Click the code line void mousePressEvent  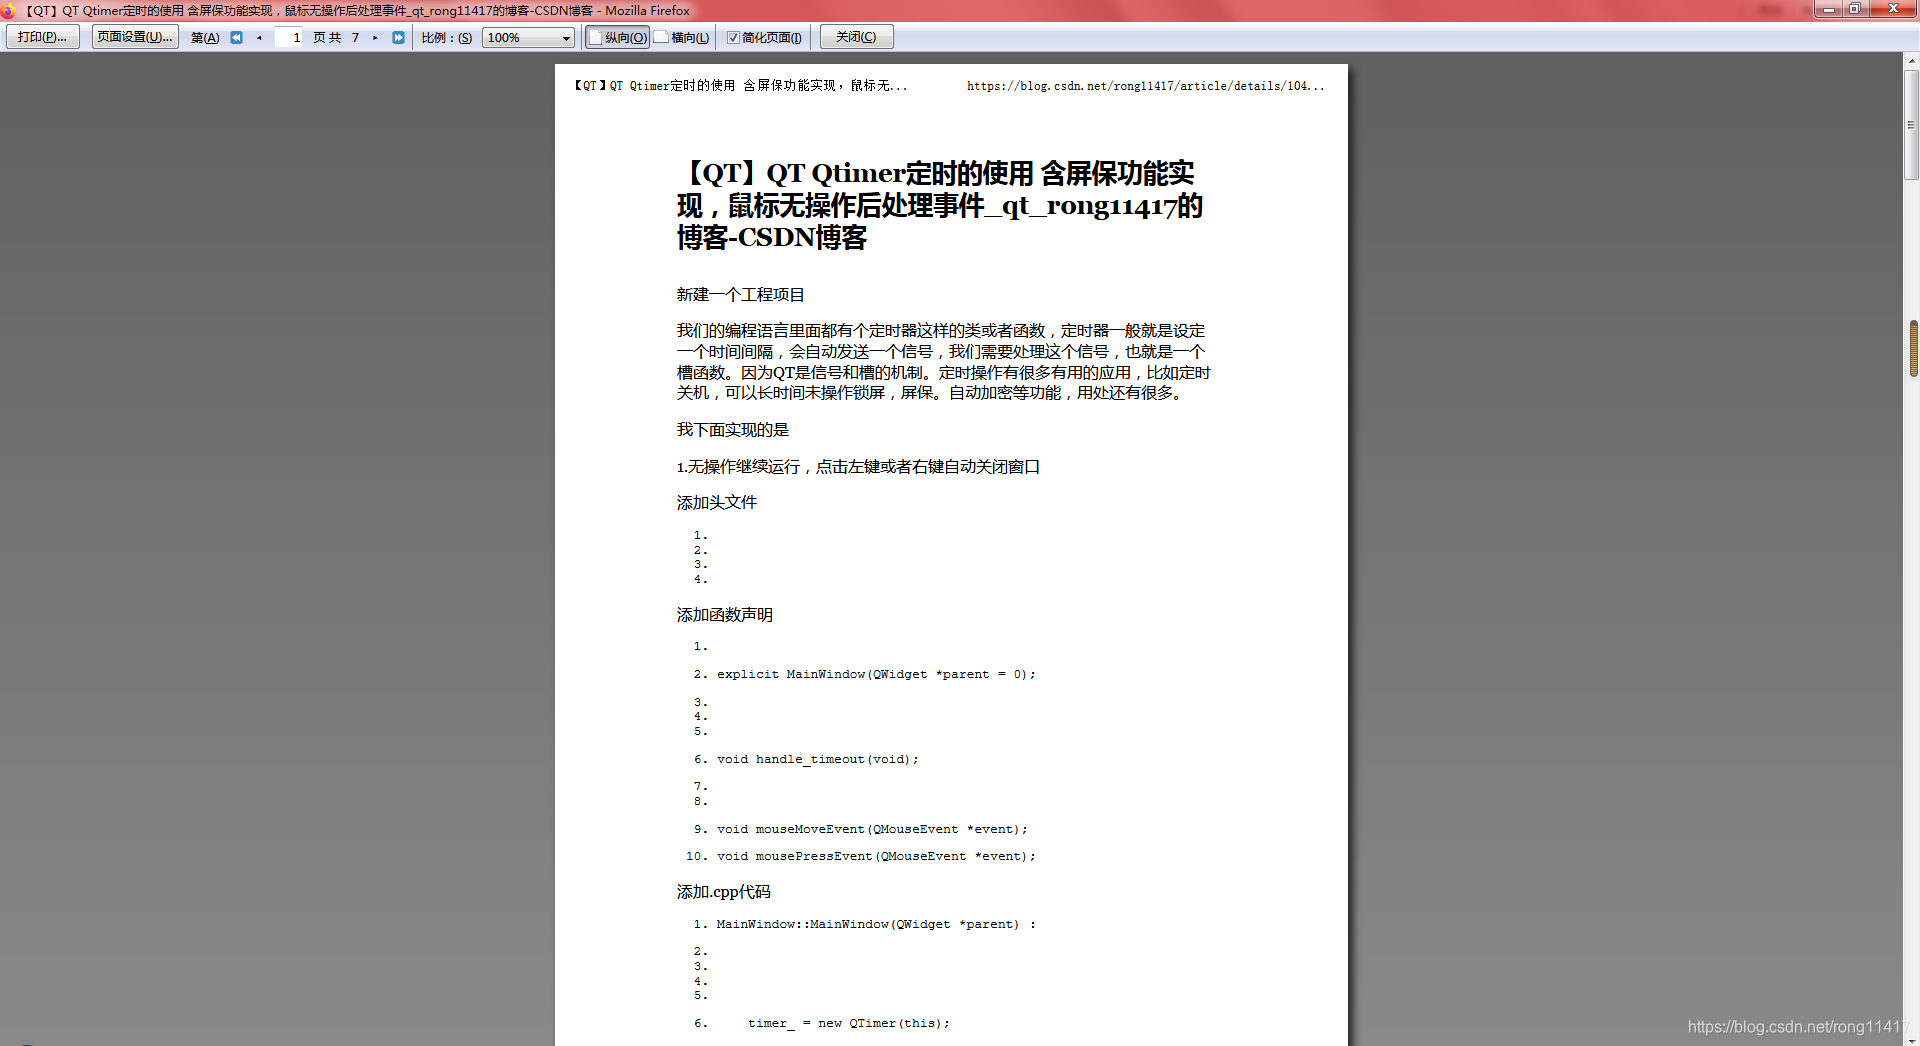coord(876,857)
